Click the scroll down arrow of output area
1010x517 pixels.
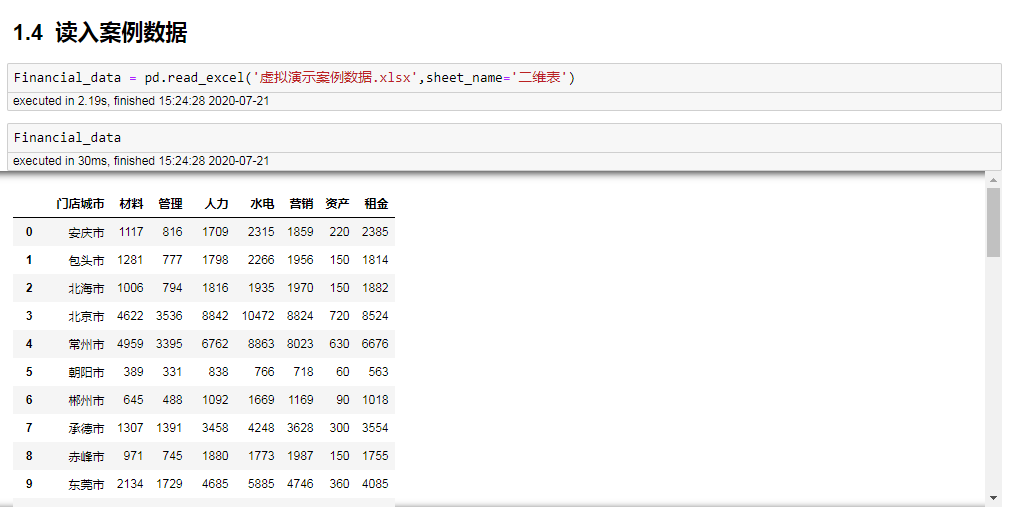(993, 498)
